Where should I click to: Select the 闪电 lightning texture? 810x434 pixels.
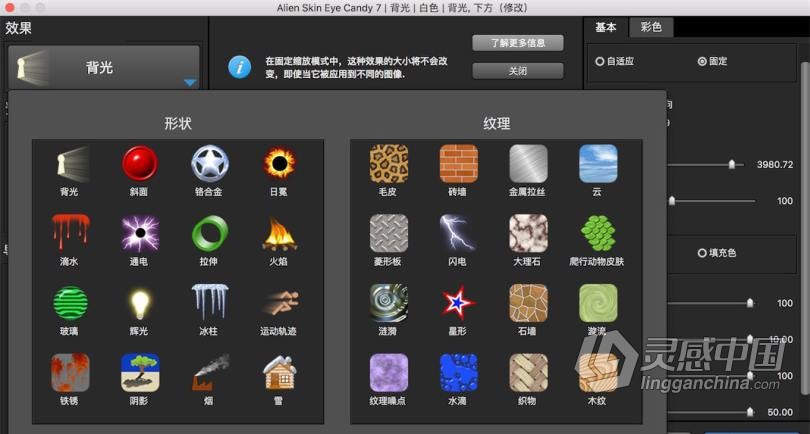click(x=458, y=234)
